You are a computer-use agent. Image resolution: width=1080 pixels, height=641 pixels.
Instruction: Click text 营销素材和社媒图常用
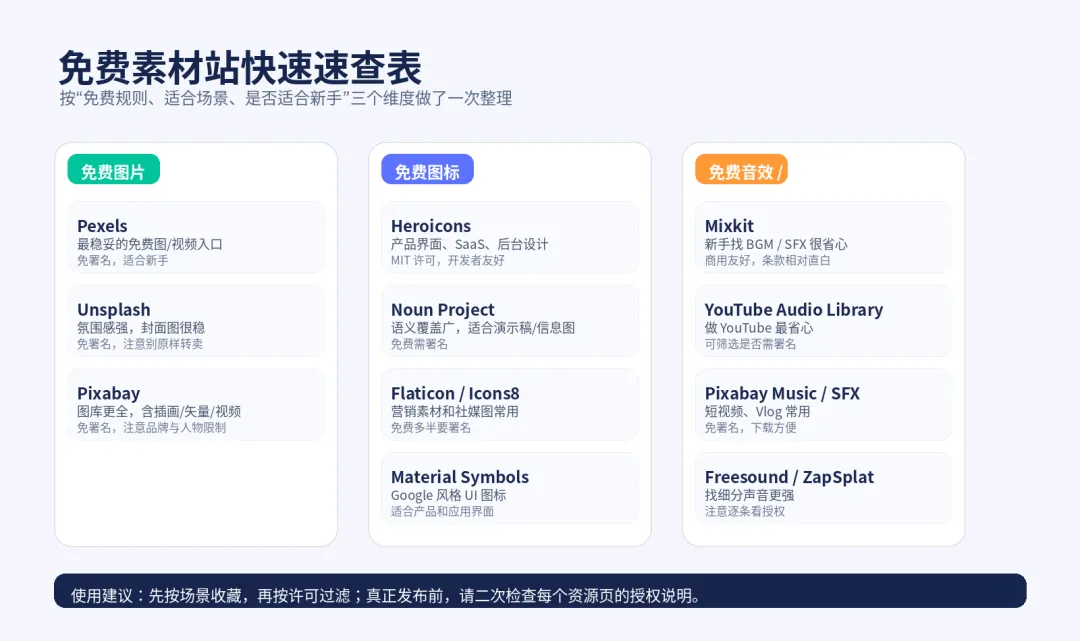point(455,411)
